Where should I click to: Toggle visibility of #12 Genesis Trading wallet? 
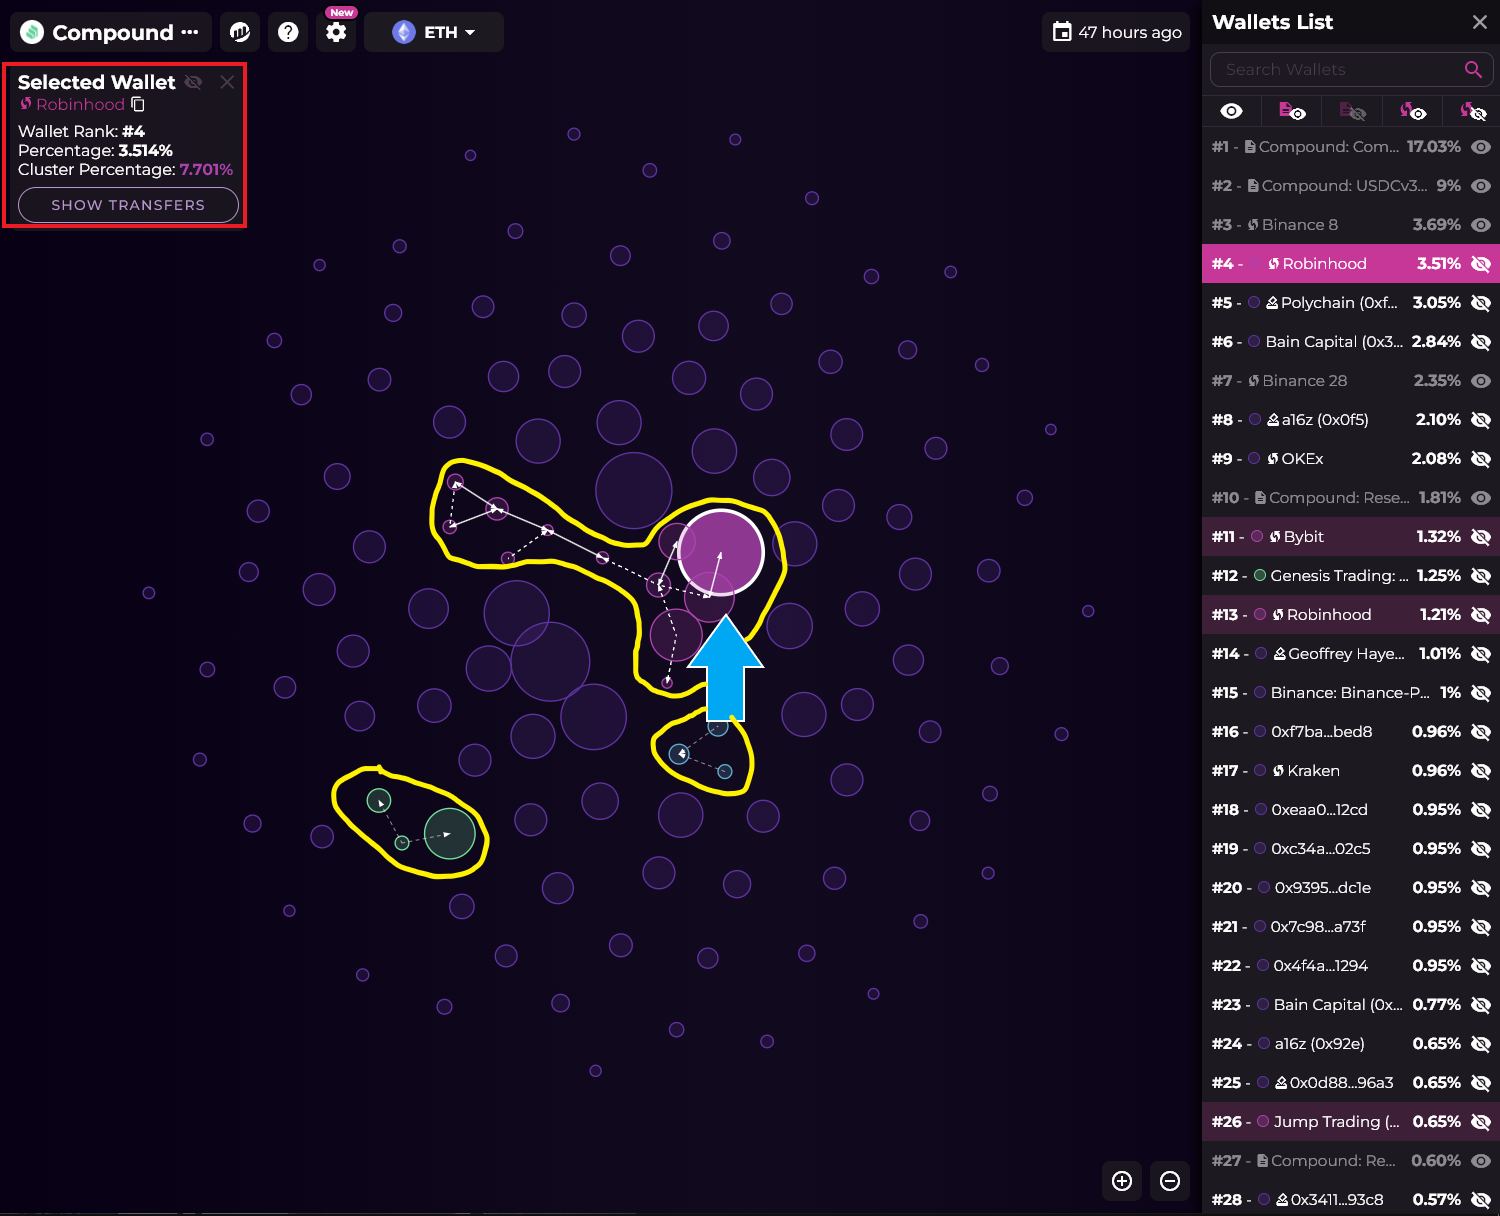pyautogui.click(x=1481, y=576)
